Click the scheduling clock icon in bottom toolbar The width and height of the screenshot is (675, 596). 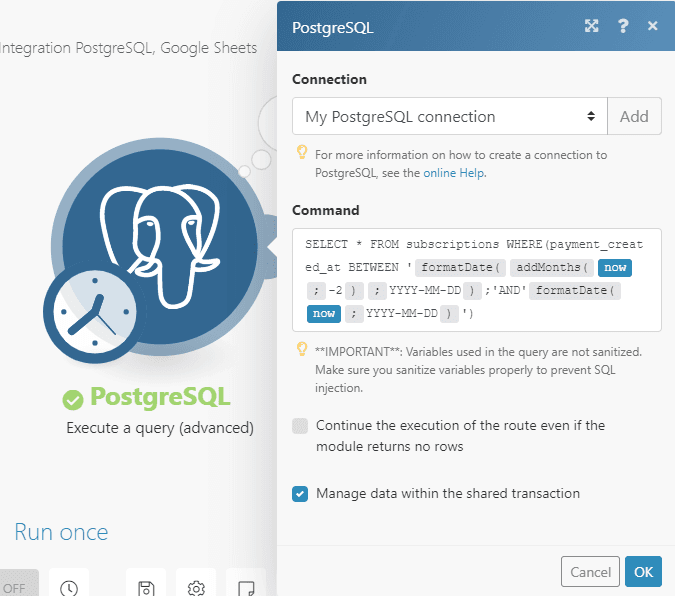point(68,587)
